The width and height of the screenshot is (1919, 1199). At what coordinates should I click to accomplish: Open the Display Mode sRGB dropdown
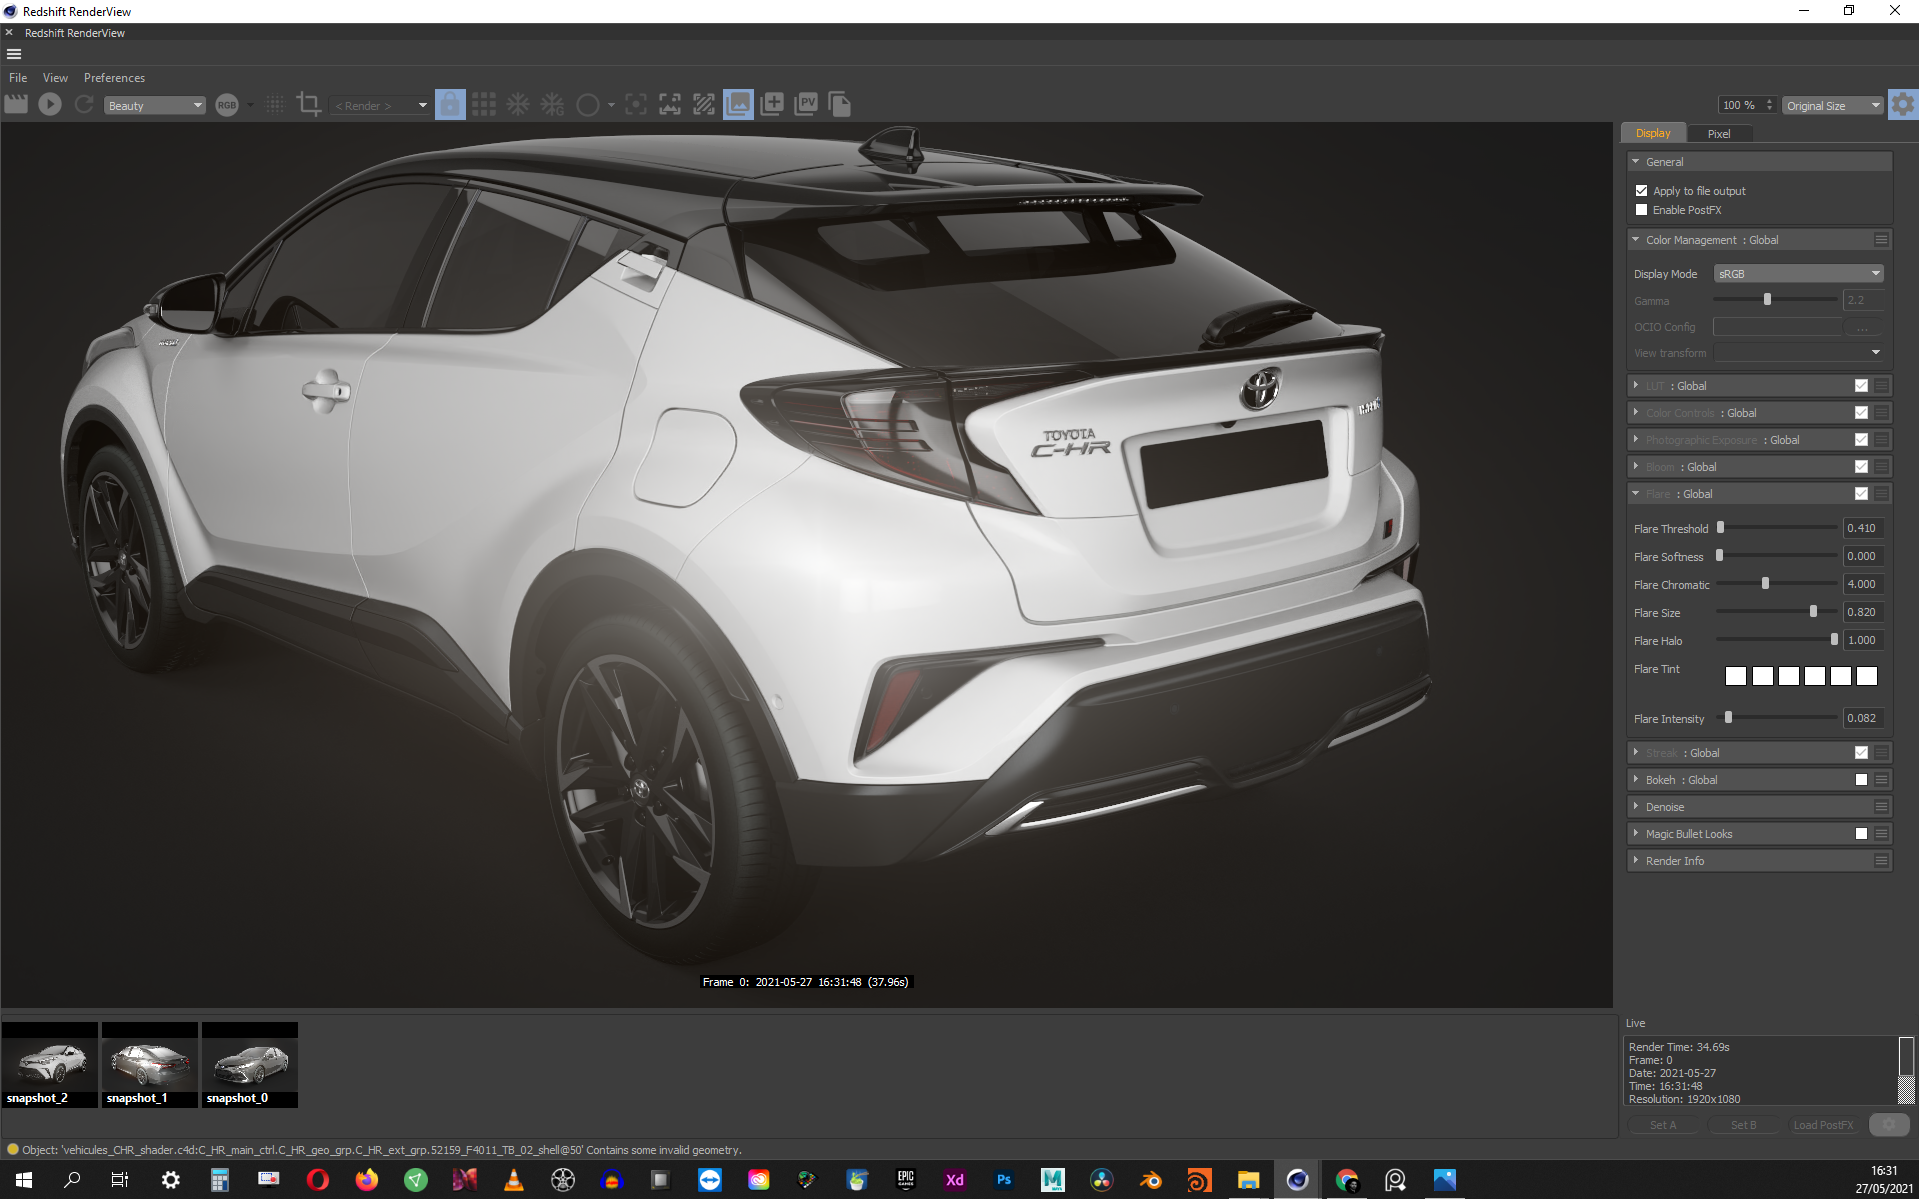click(1798, 274)
